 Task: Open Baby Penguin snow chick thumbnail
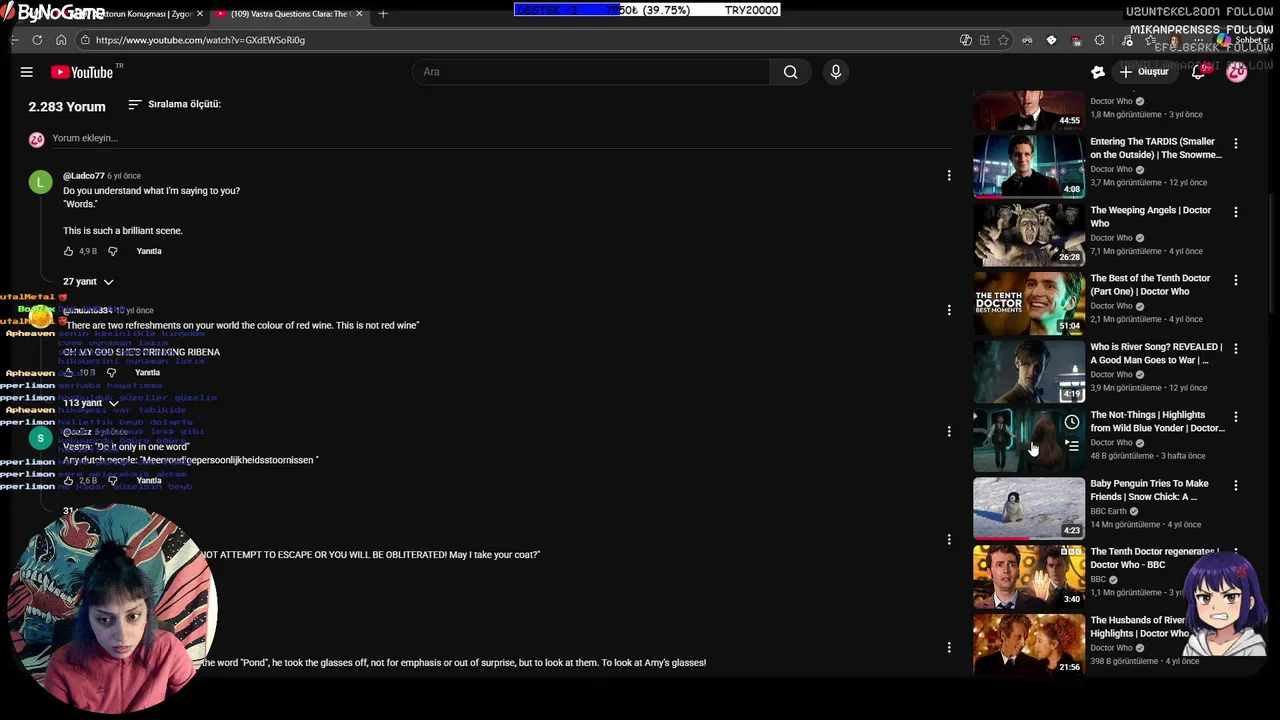pos(1029,508)
